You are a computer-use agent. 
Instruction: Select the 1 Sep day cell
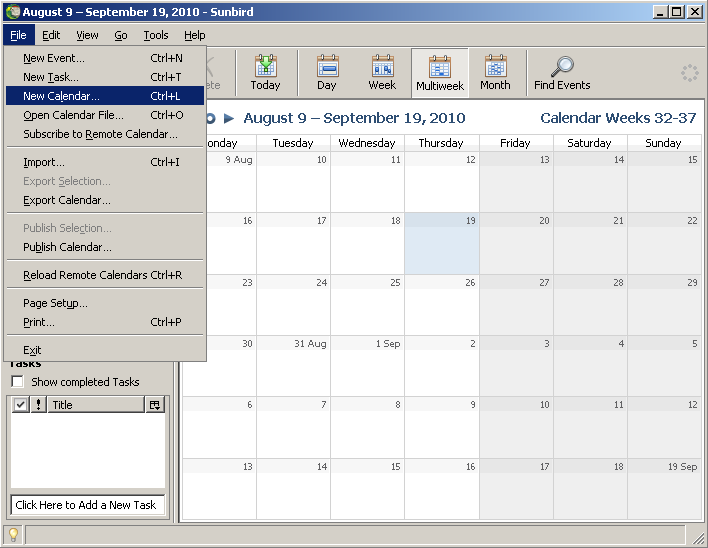tap(368, 367)
